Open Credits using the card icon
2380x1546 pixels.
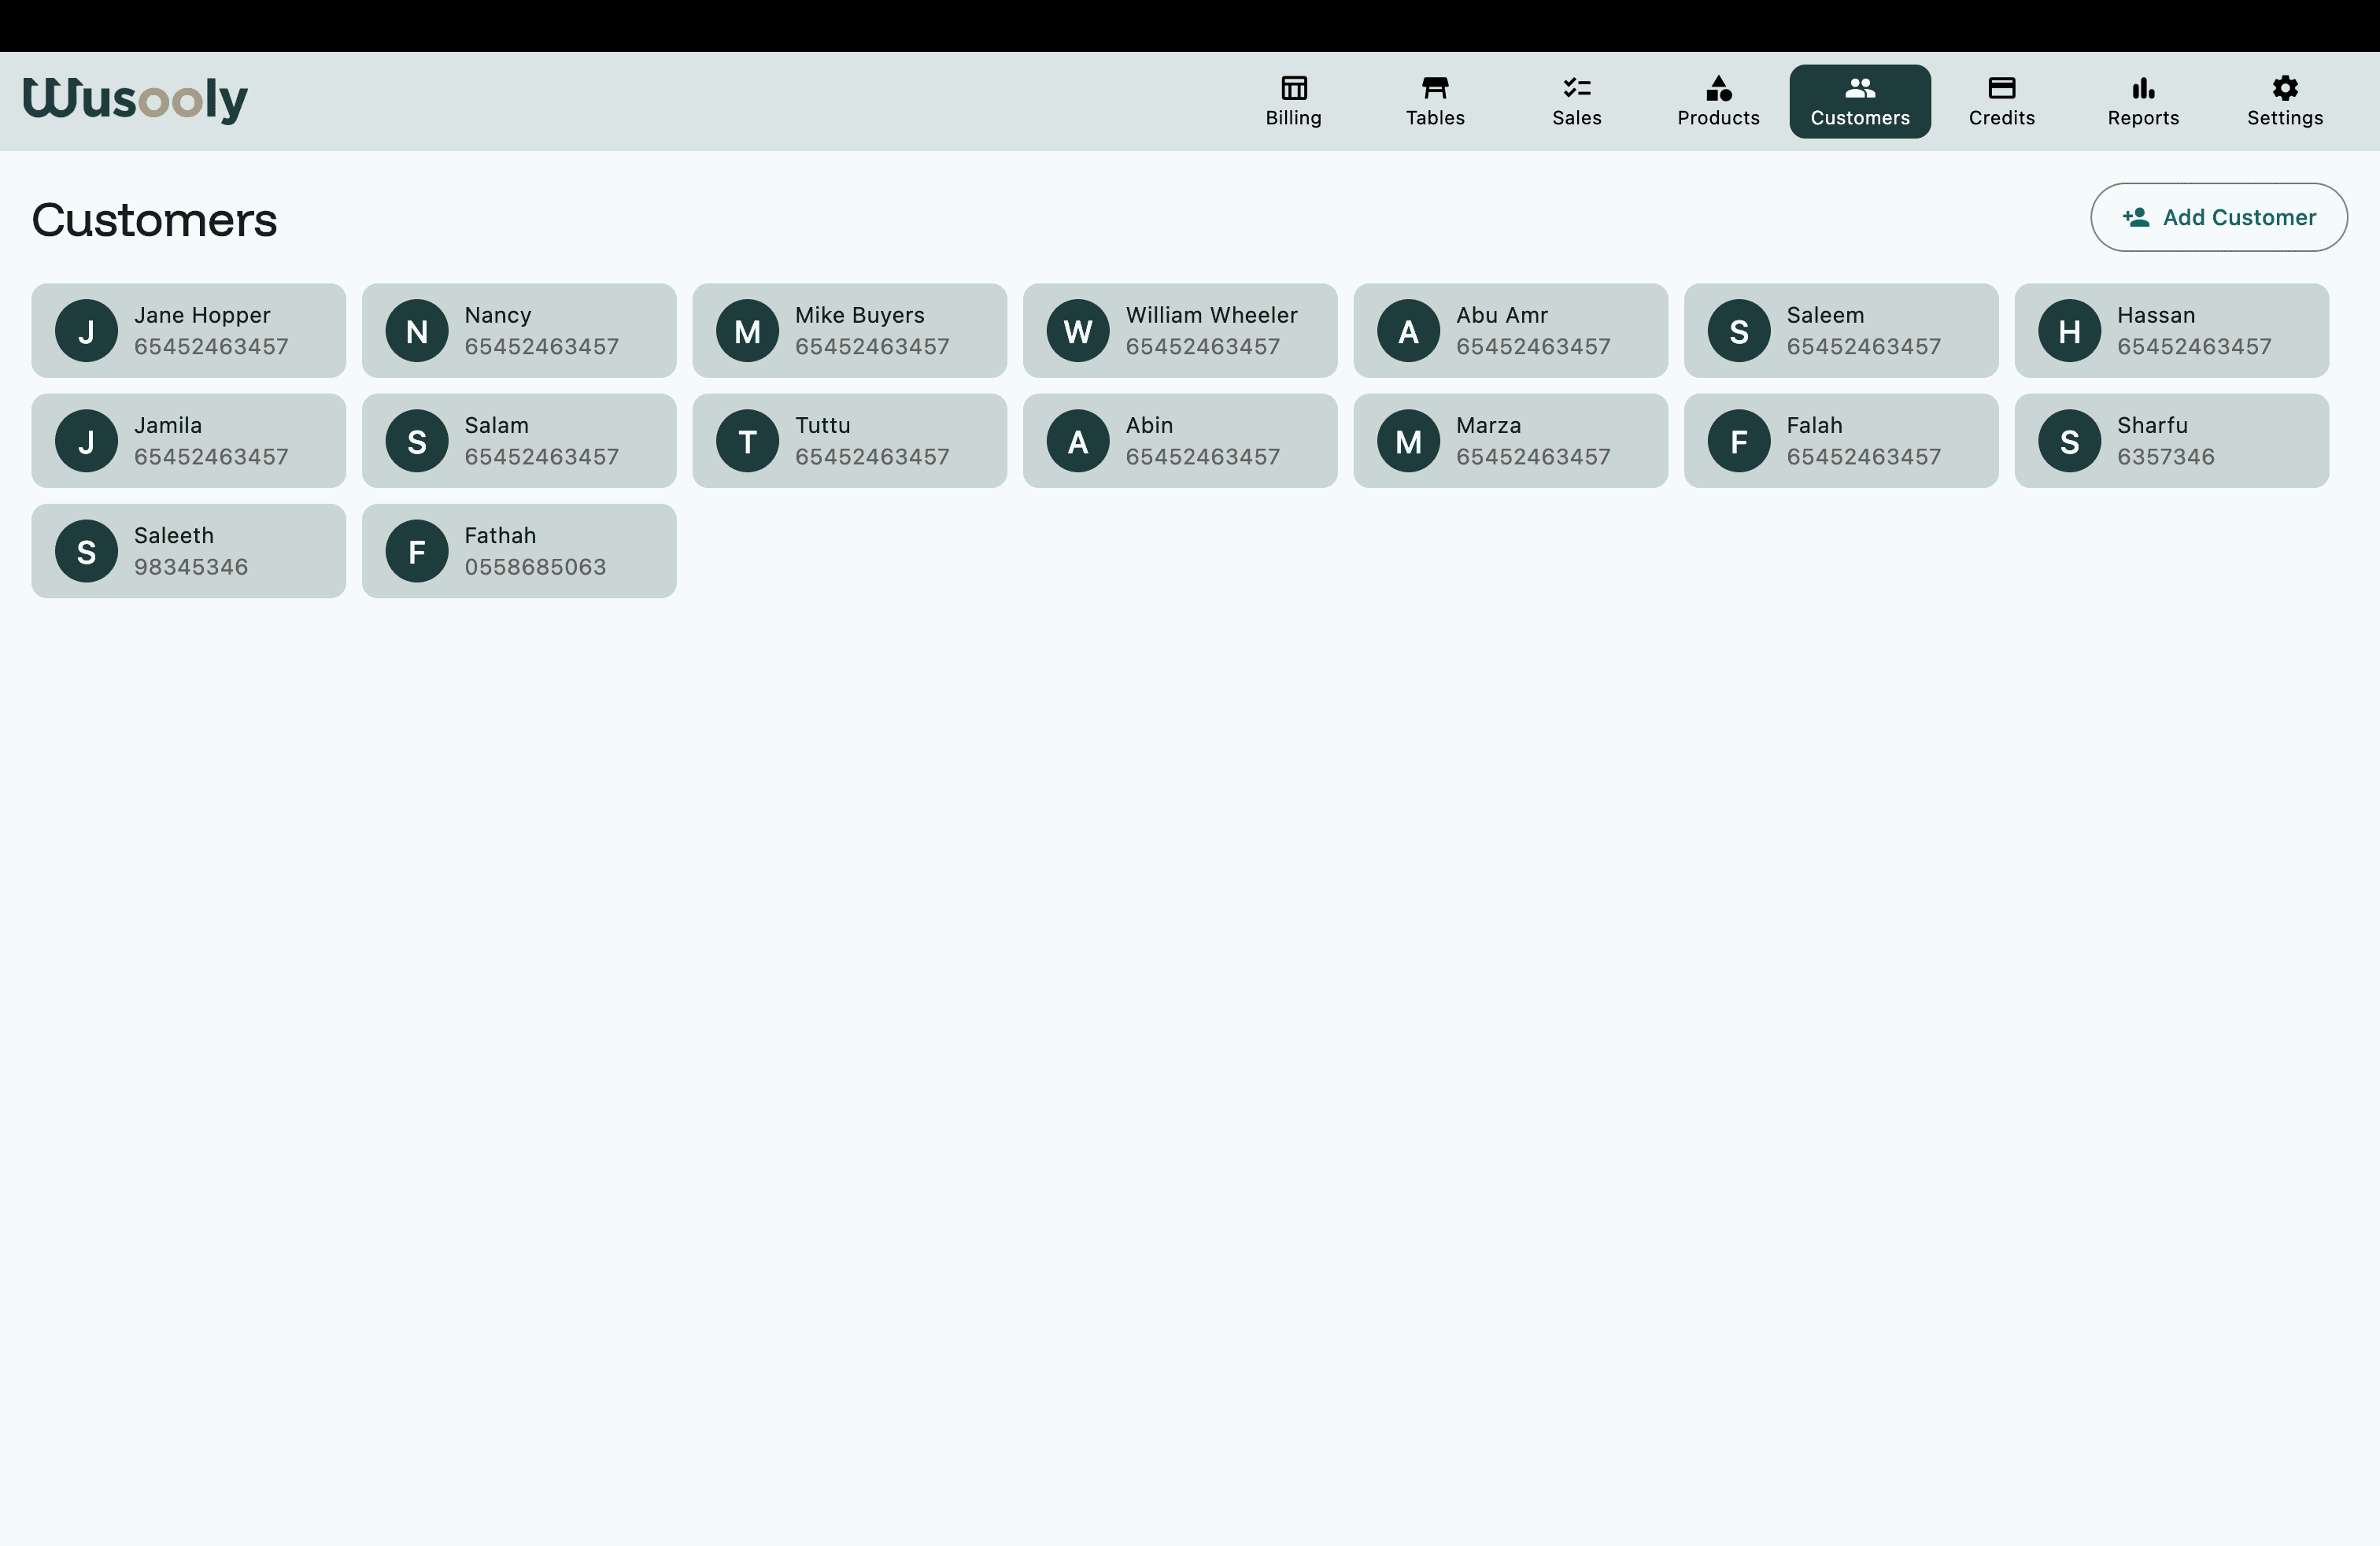[x=2002, y=88]
